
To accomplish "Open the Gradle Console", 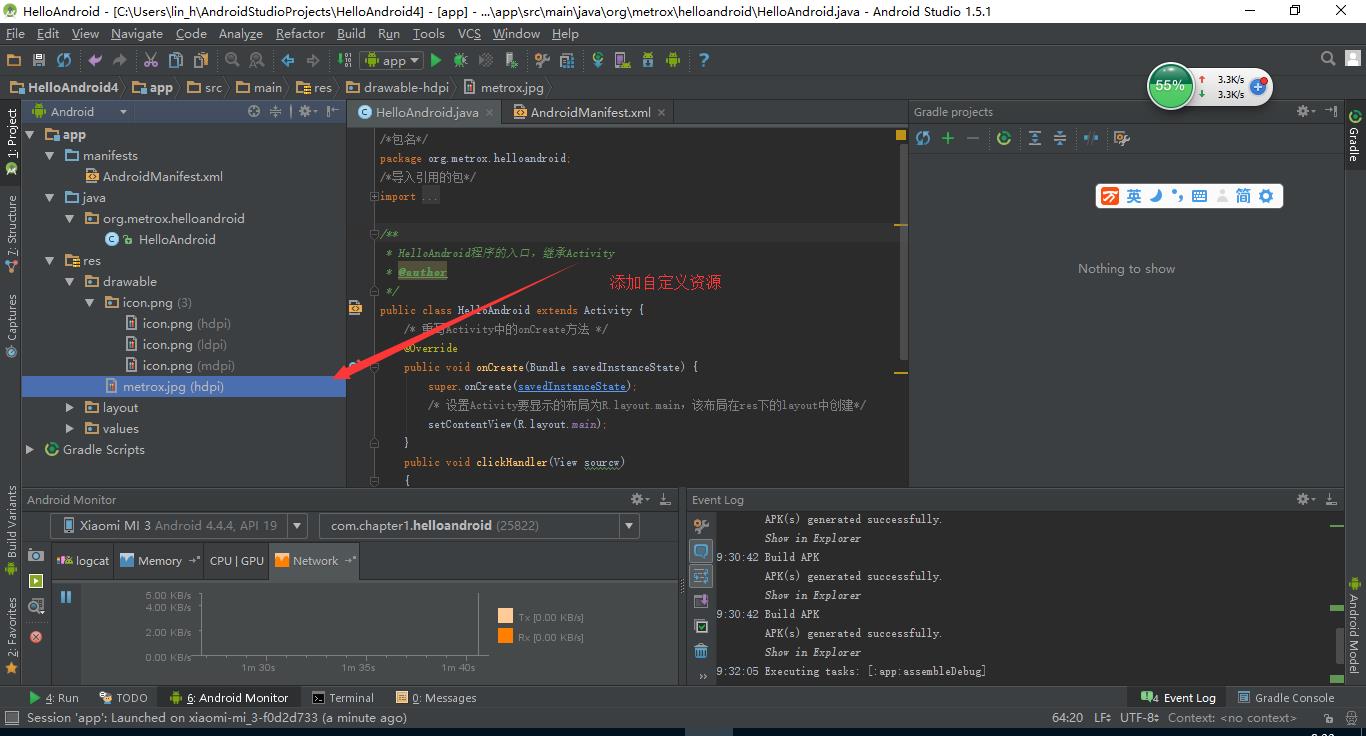I will tap(1286, 698).
